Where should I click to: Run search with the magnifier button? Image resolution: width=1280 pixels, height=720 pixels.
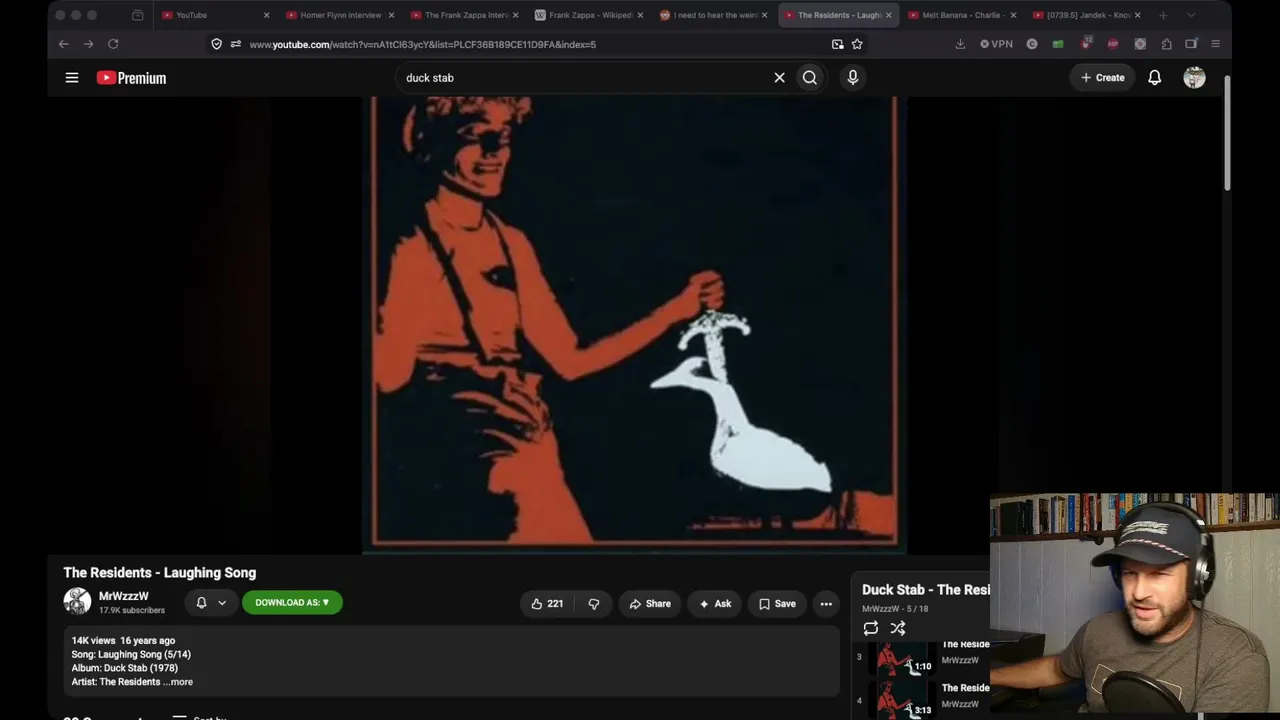coord(810,77)
